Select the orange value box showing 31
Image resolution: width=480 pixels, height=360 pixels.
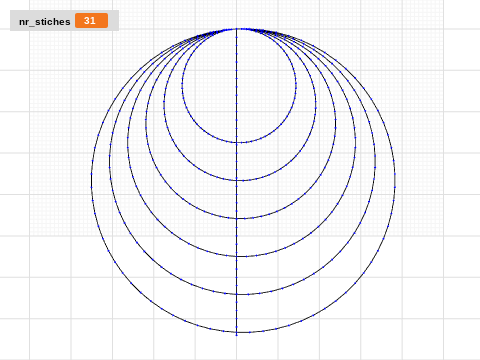[x=91, y=21]
